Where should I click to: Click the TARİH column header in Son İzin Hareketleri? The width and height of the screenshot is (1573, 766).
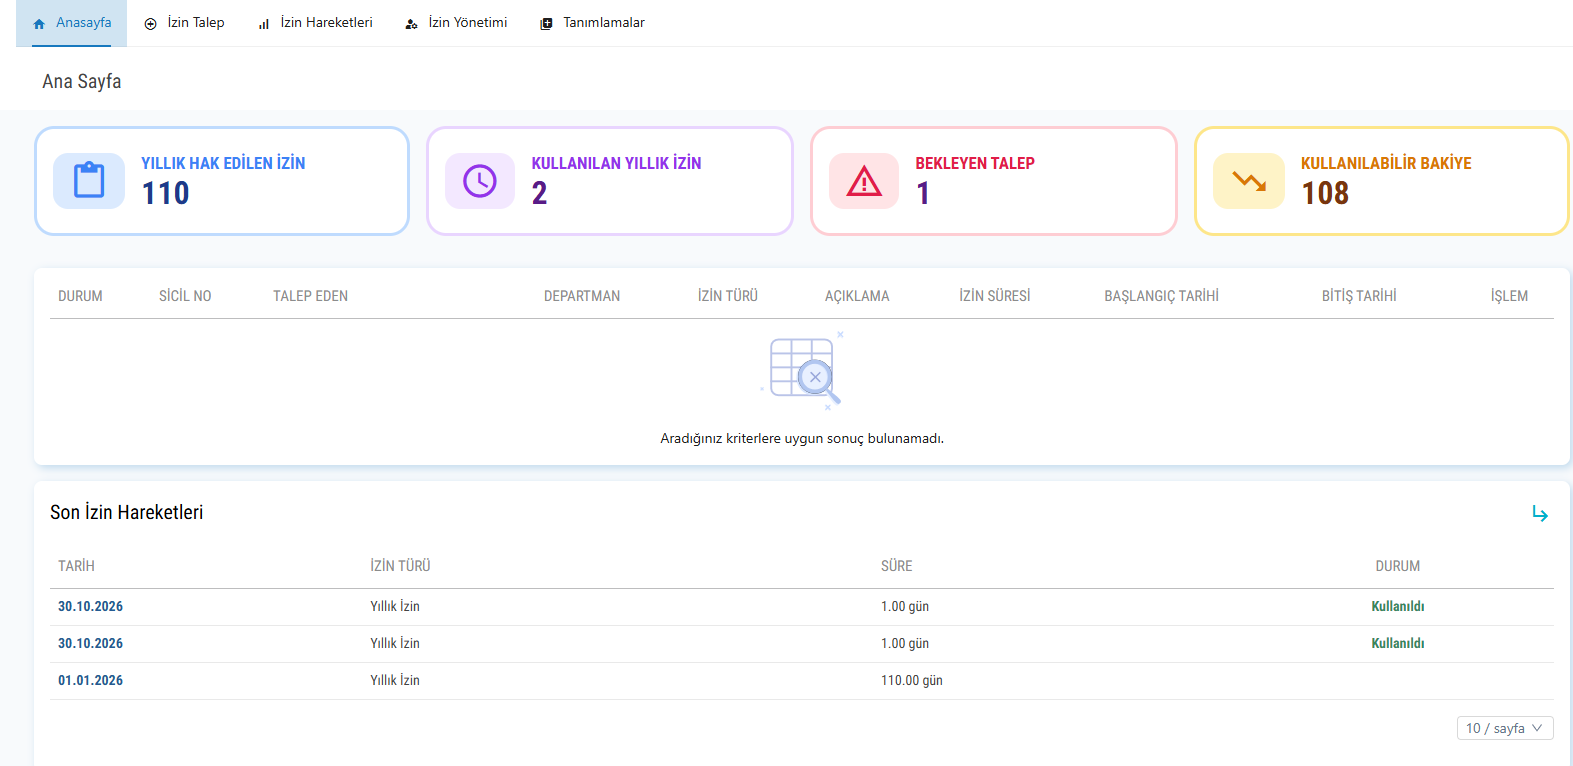[x=76, y=566]
